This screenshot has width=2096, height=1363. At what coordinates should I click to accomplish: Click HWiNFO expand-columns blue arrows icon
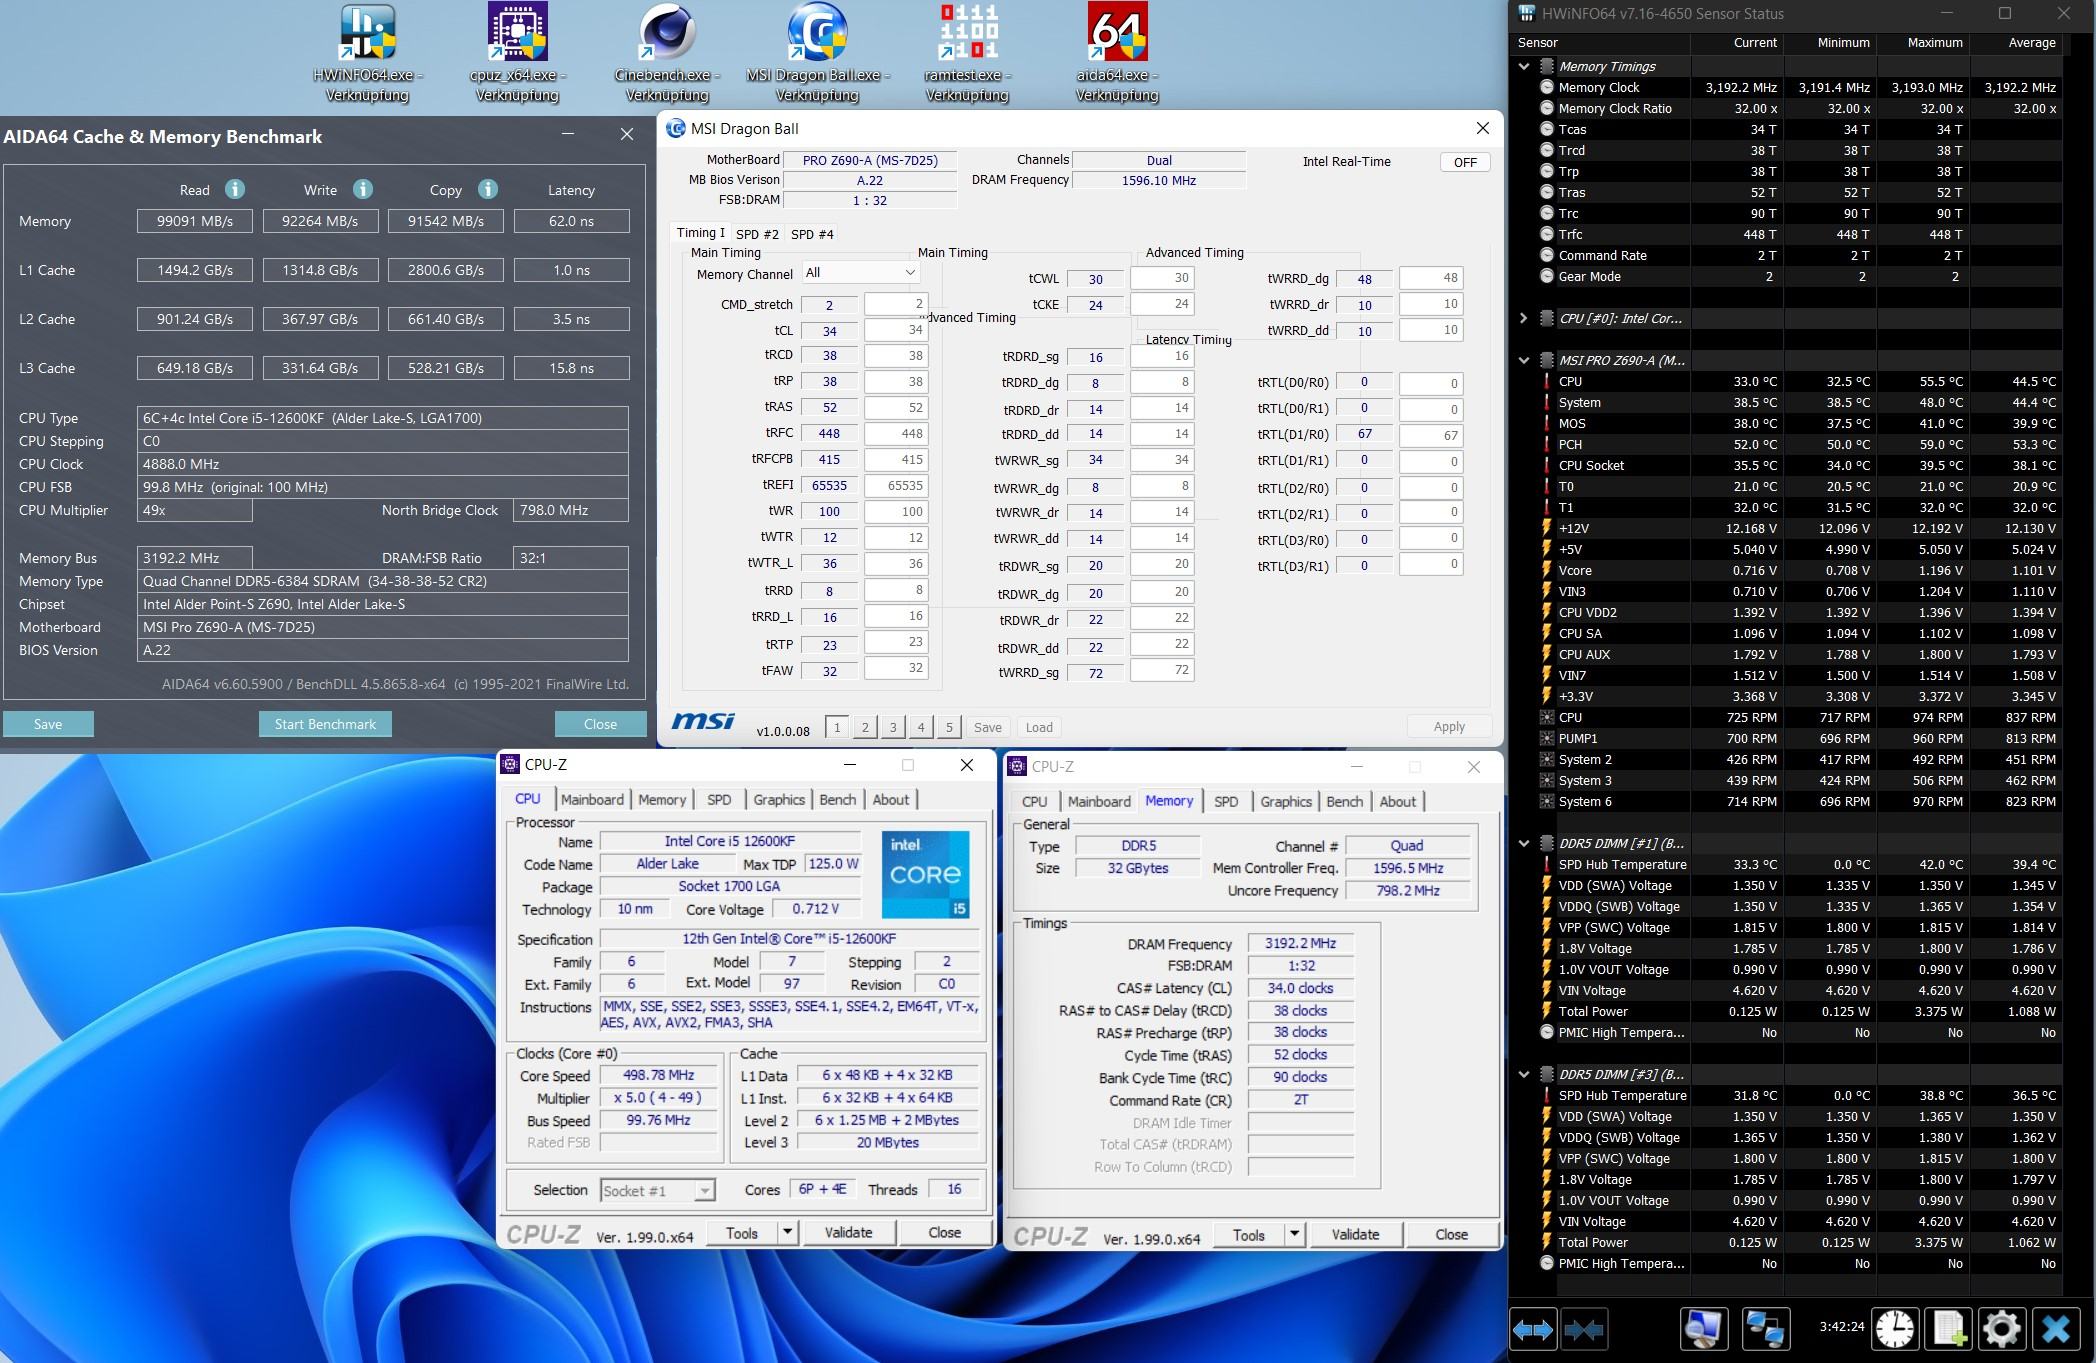(x=1532, y=1329)
